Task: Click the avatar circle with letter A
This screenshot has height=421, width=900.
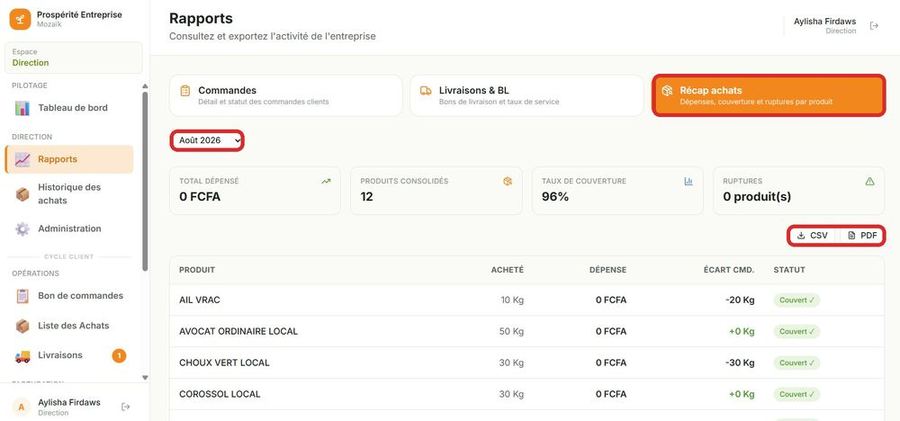Action: tap(21, 407)
